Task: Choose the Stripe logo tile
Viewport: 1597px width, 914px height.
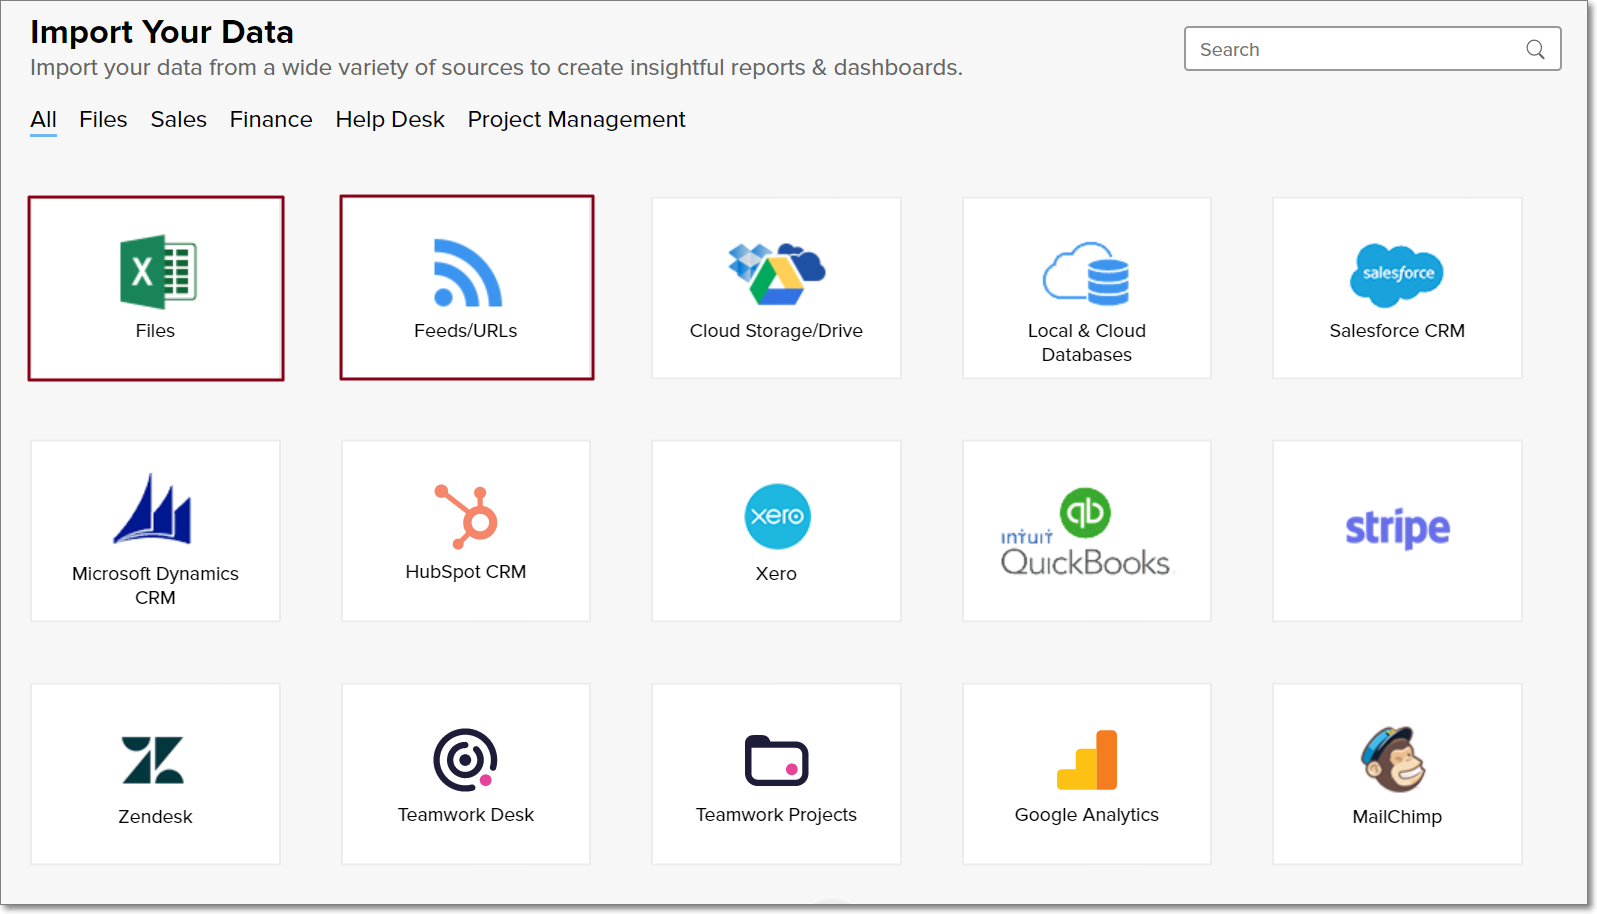Action: (1397, 529)
